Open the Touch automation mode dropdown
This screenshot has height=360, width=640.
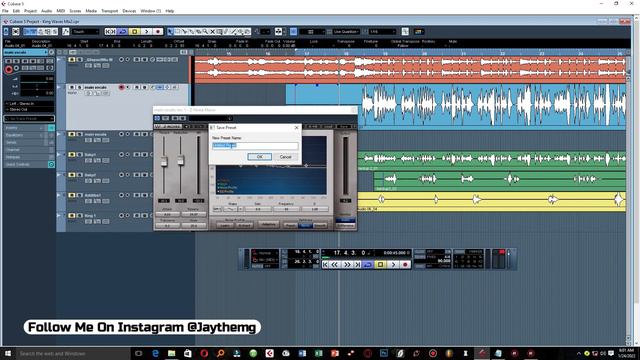(86, 31)
